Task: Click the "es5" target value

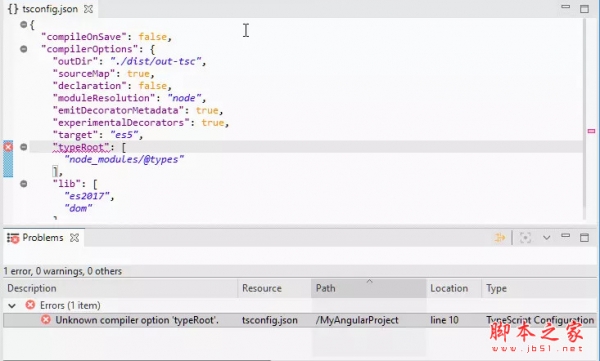Action: click(124, 135)
